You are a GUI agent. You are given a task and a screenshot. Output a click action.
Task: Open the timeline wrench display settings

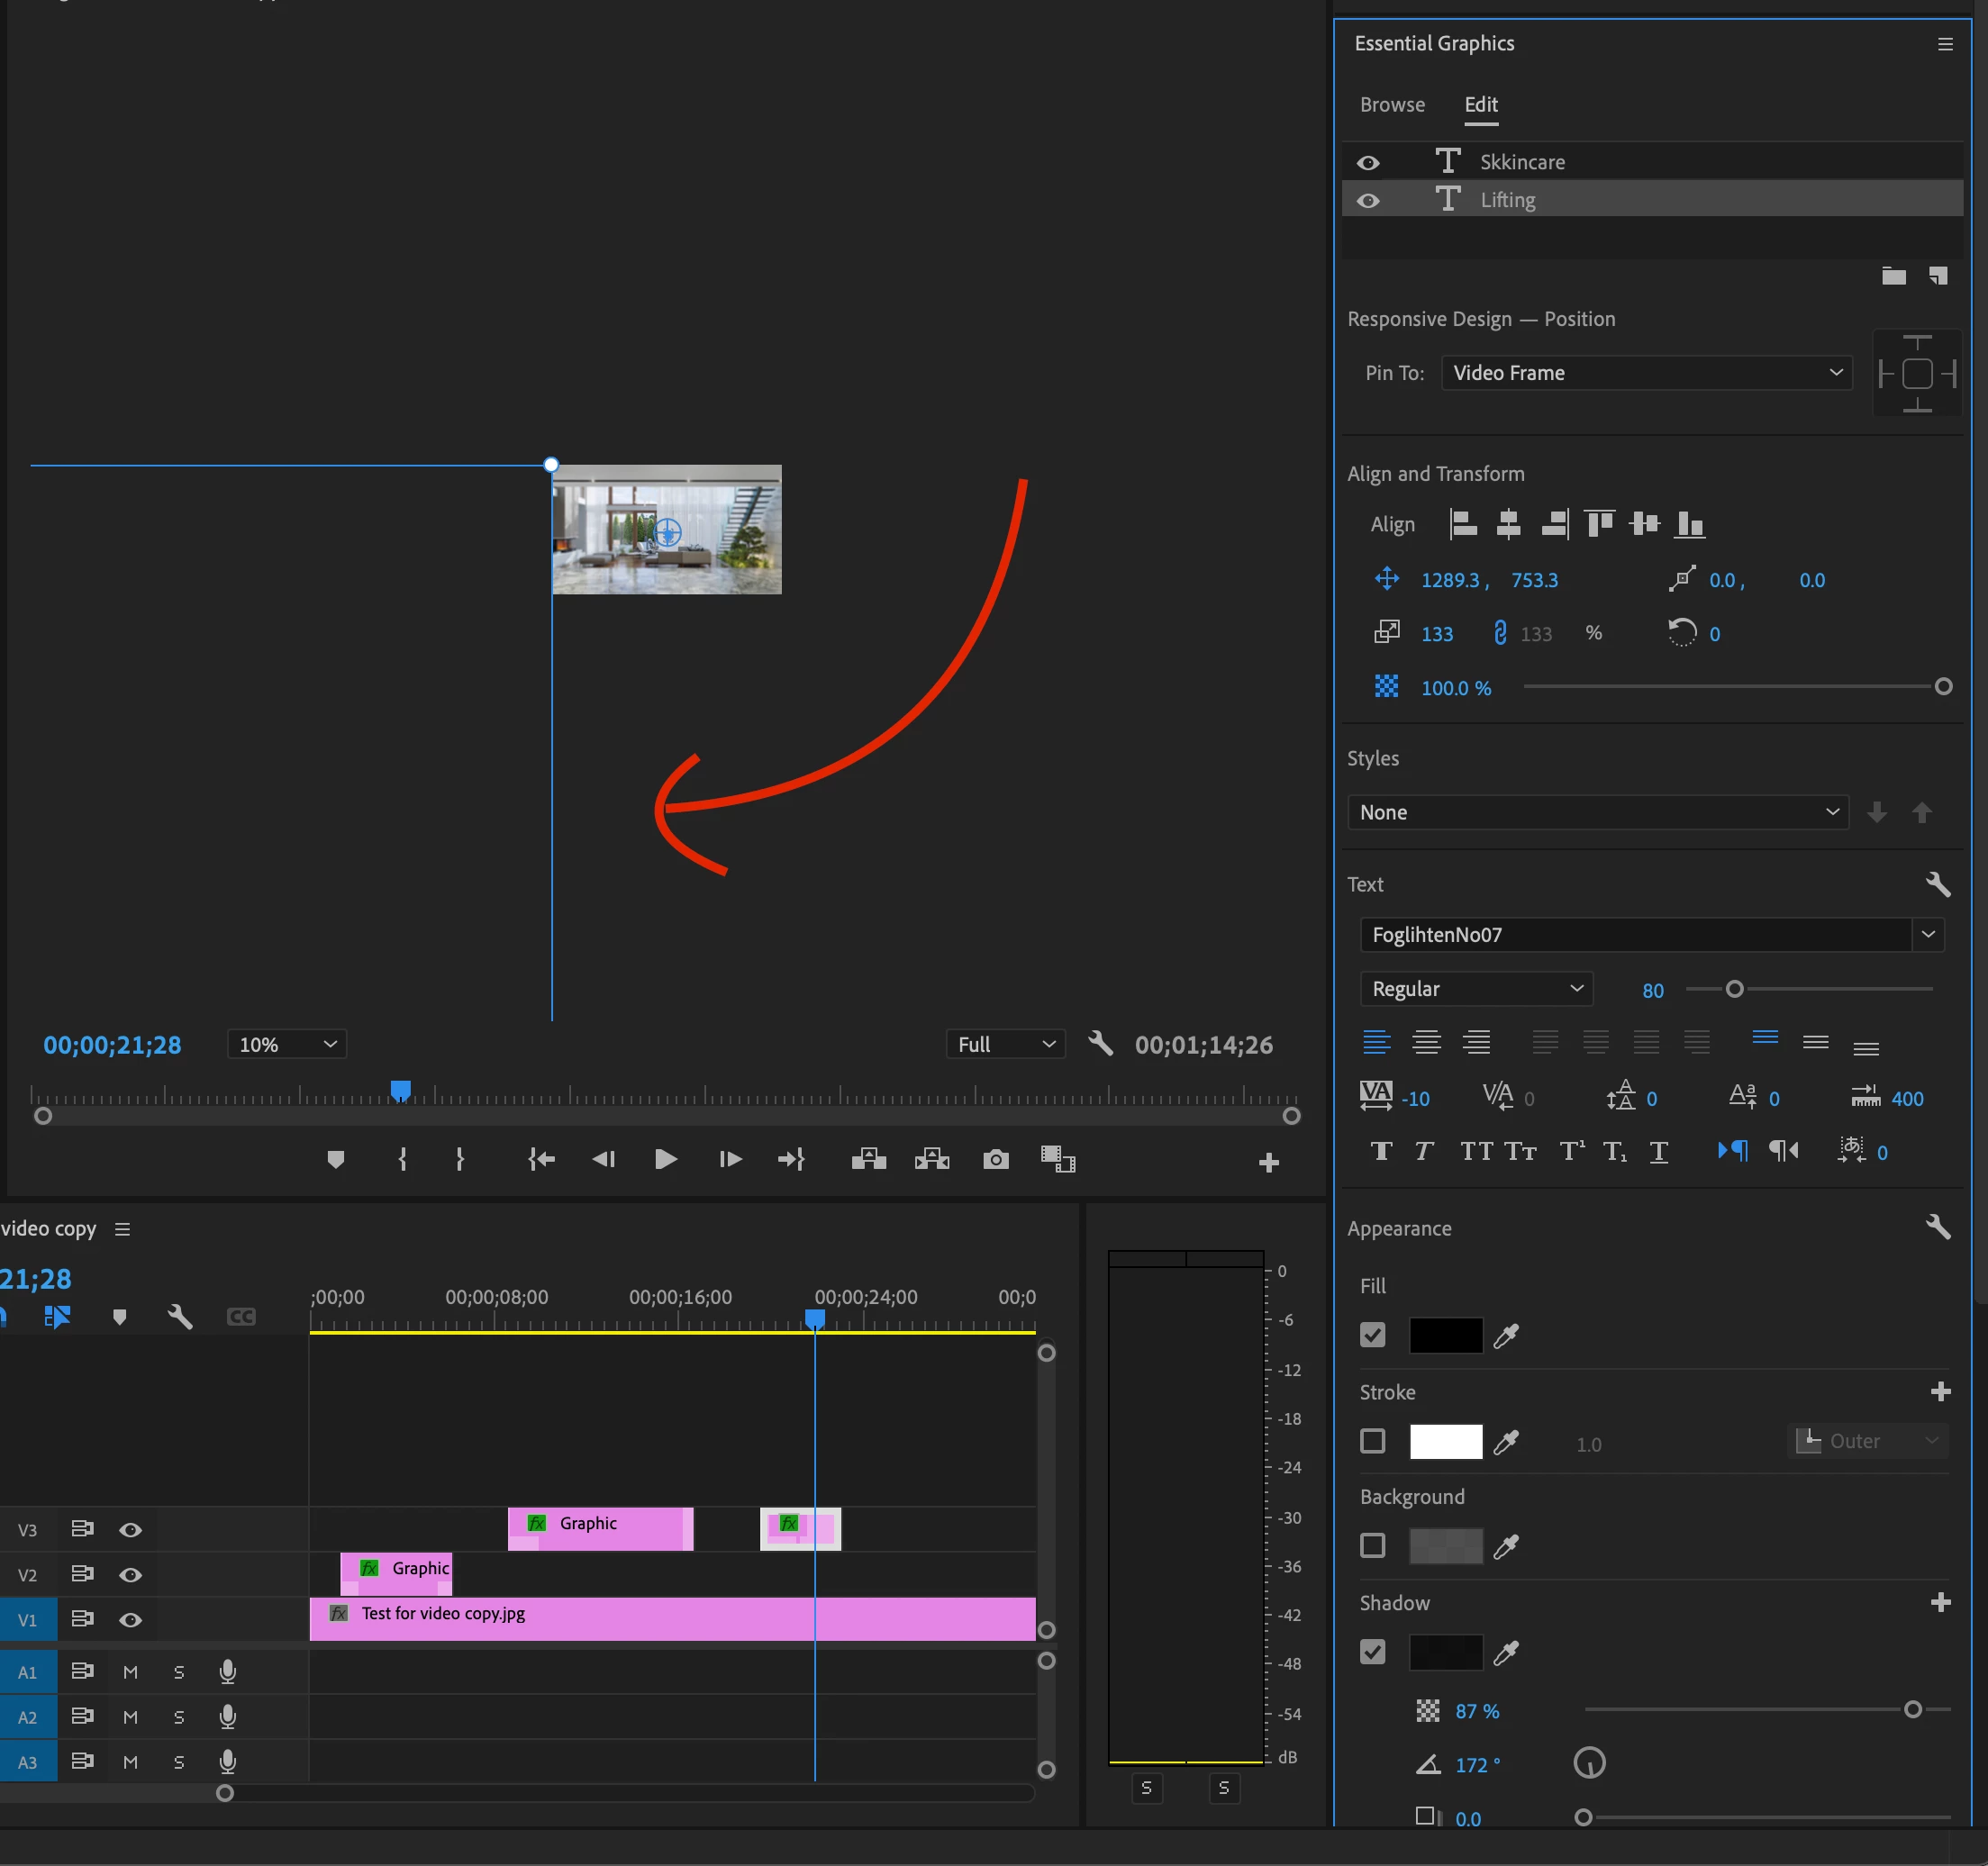click(180, 1317)
